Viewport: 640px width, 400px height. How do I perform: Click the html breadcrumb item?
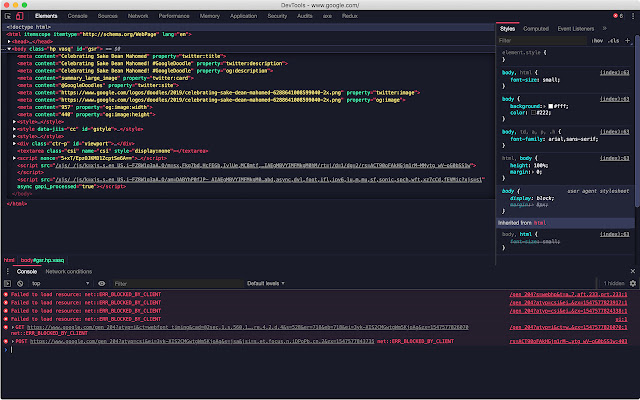coord(9,260)
